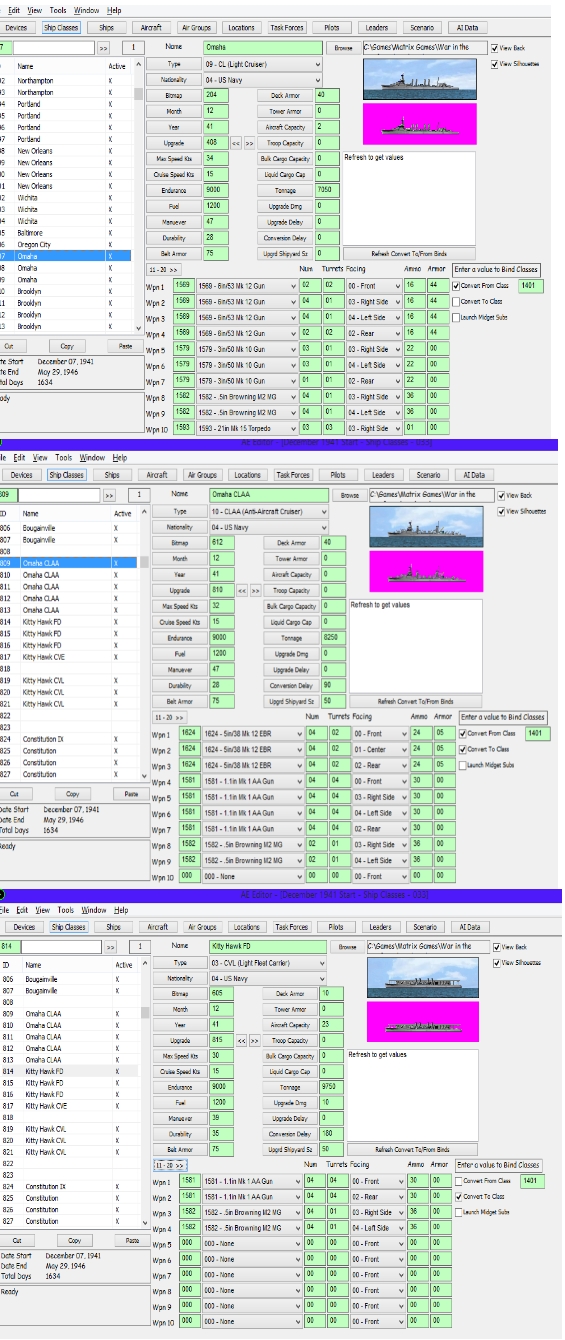This screenshot has width=565, height=1340.
Task: Click the Upgrade field showing 408
Action: (215, 143)
